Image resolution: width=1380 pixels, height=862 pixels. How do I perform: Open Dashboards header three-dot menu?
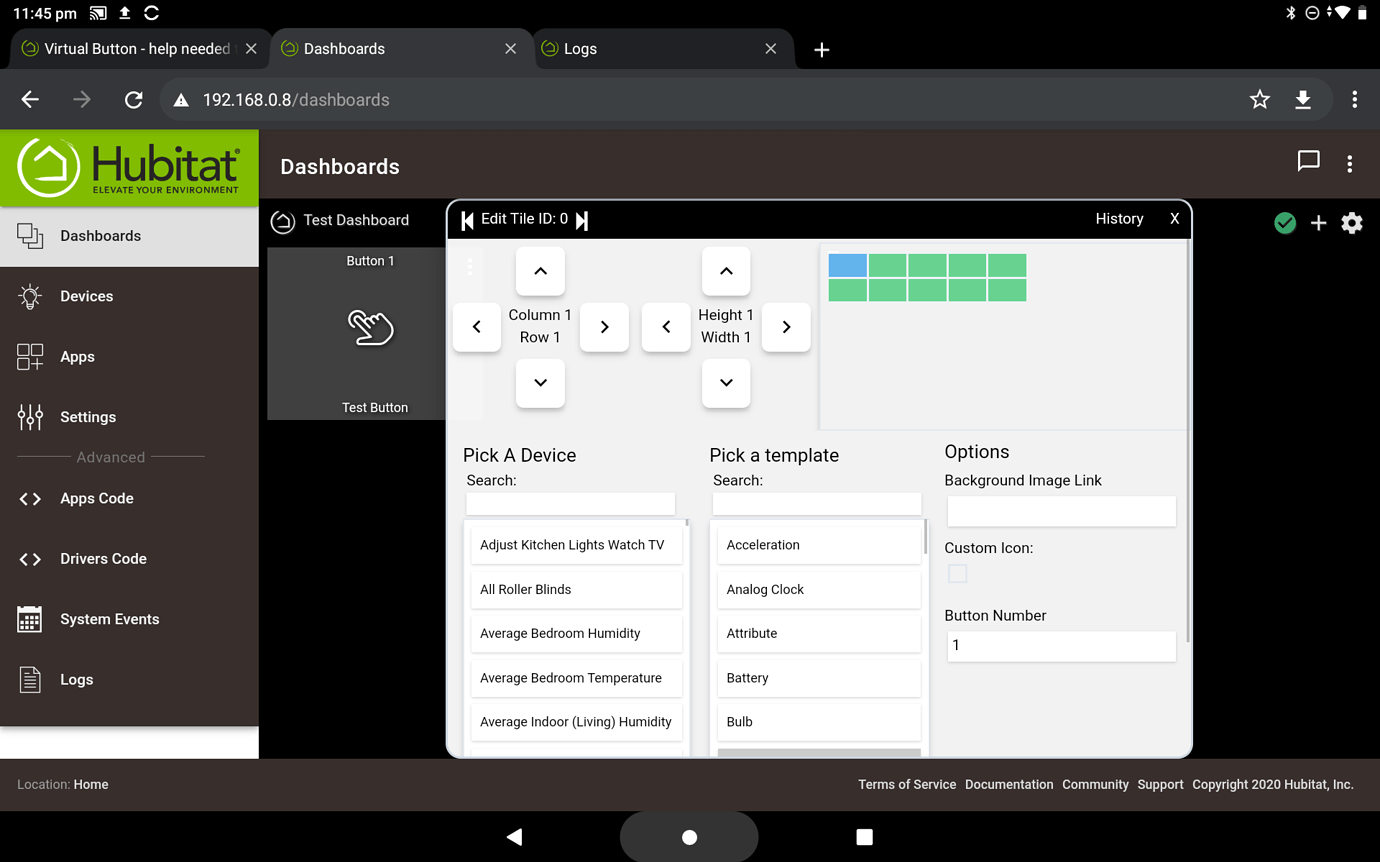click(1350, 164)
